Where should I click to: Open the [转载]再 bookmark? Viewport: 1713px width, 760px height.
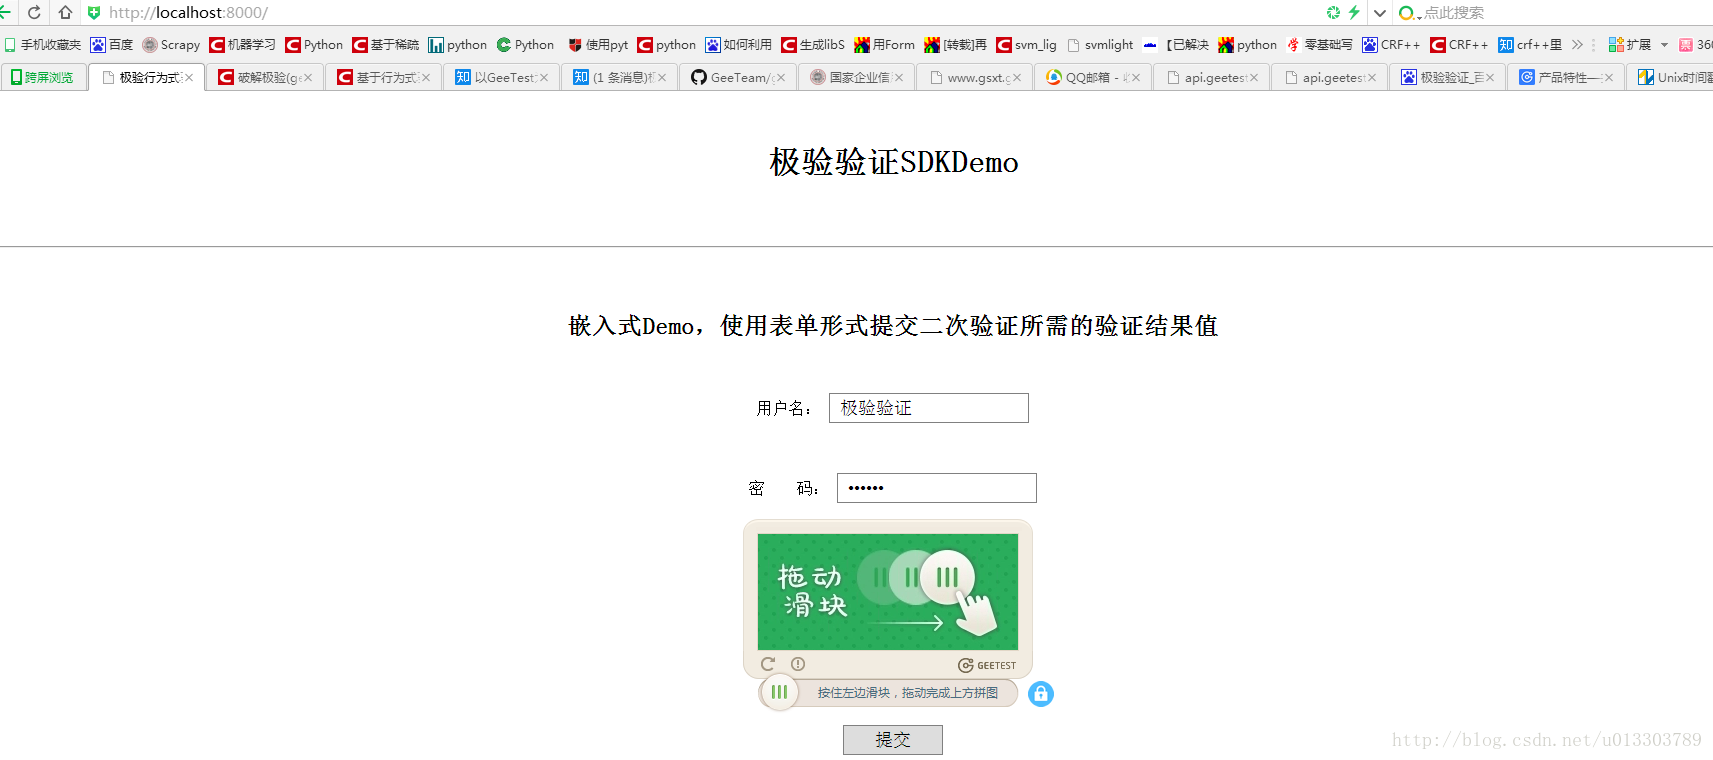coord(956,45)
